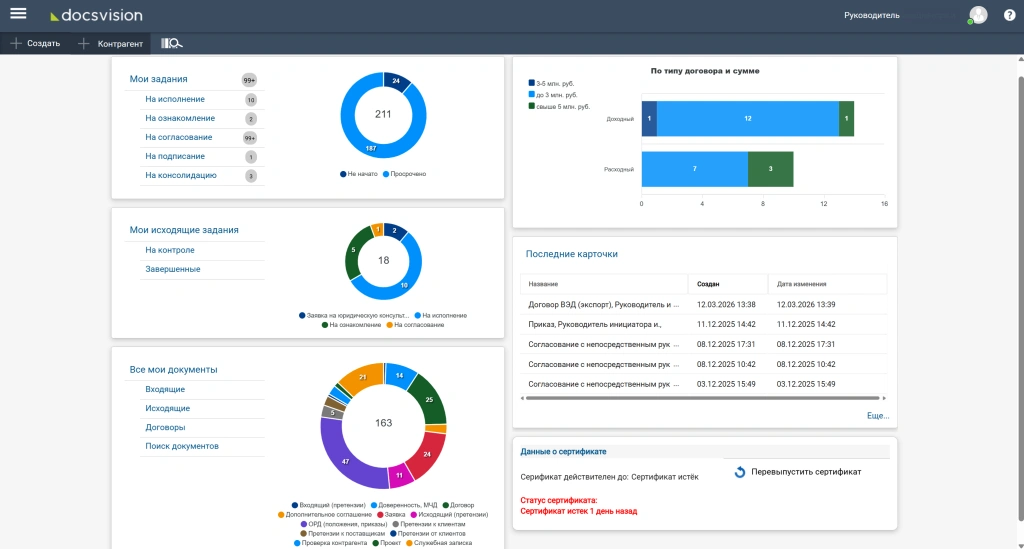Click 'Перевыпустить сертификат' button
The height and width of the screenshot is (549, 1024).
point(805,472)
